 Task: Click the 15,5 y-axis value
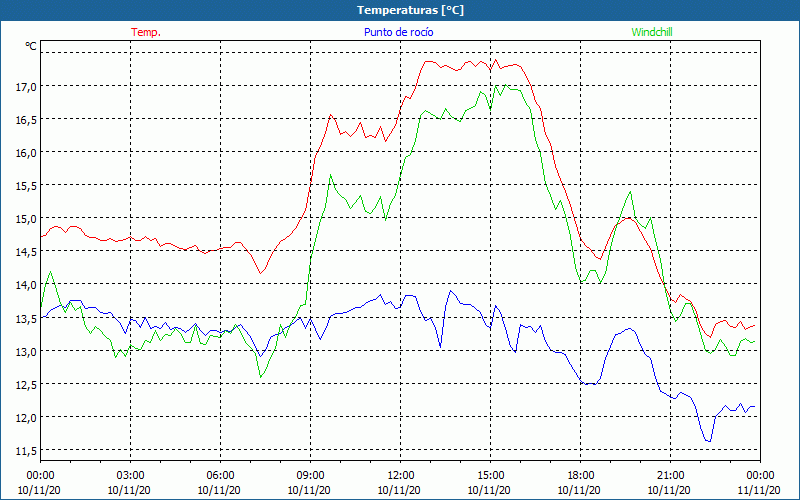click(26, 186)
